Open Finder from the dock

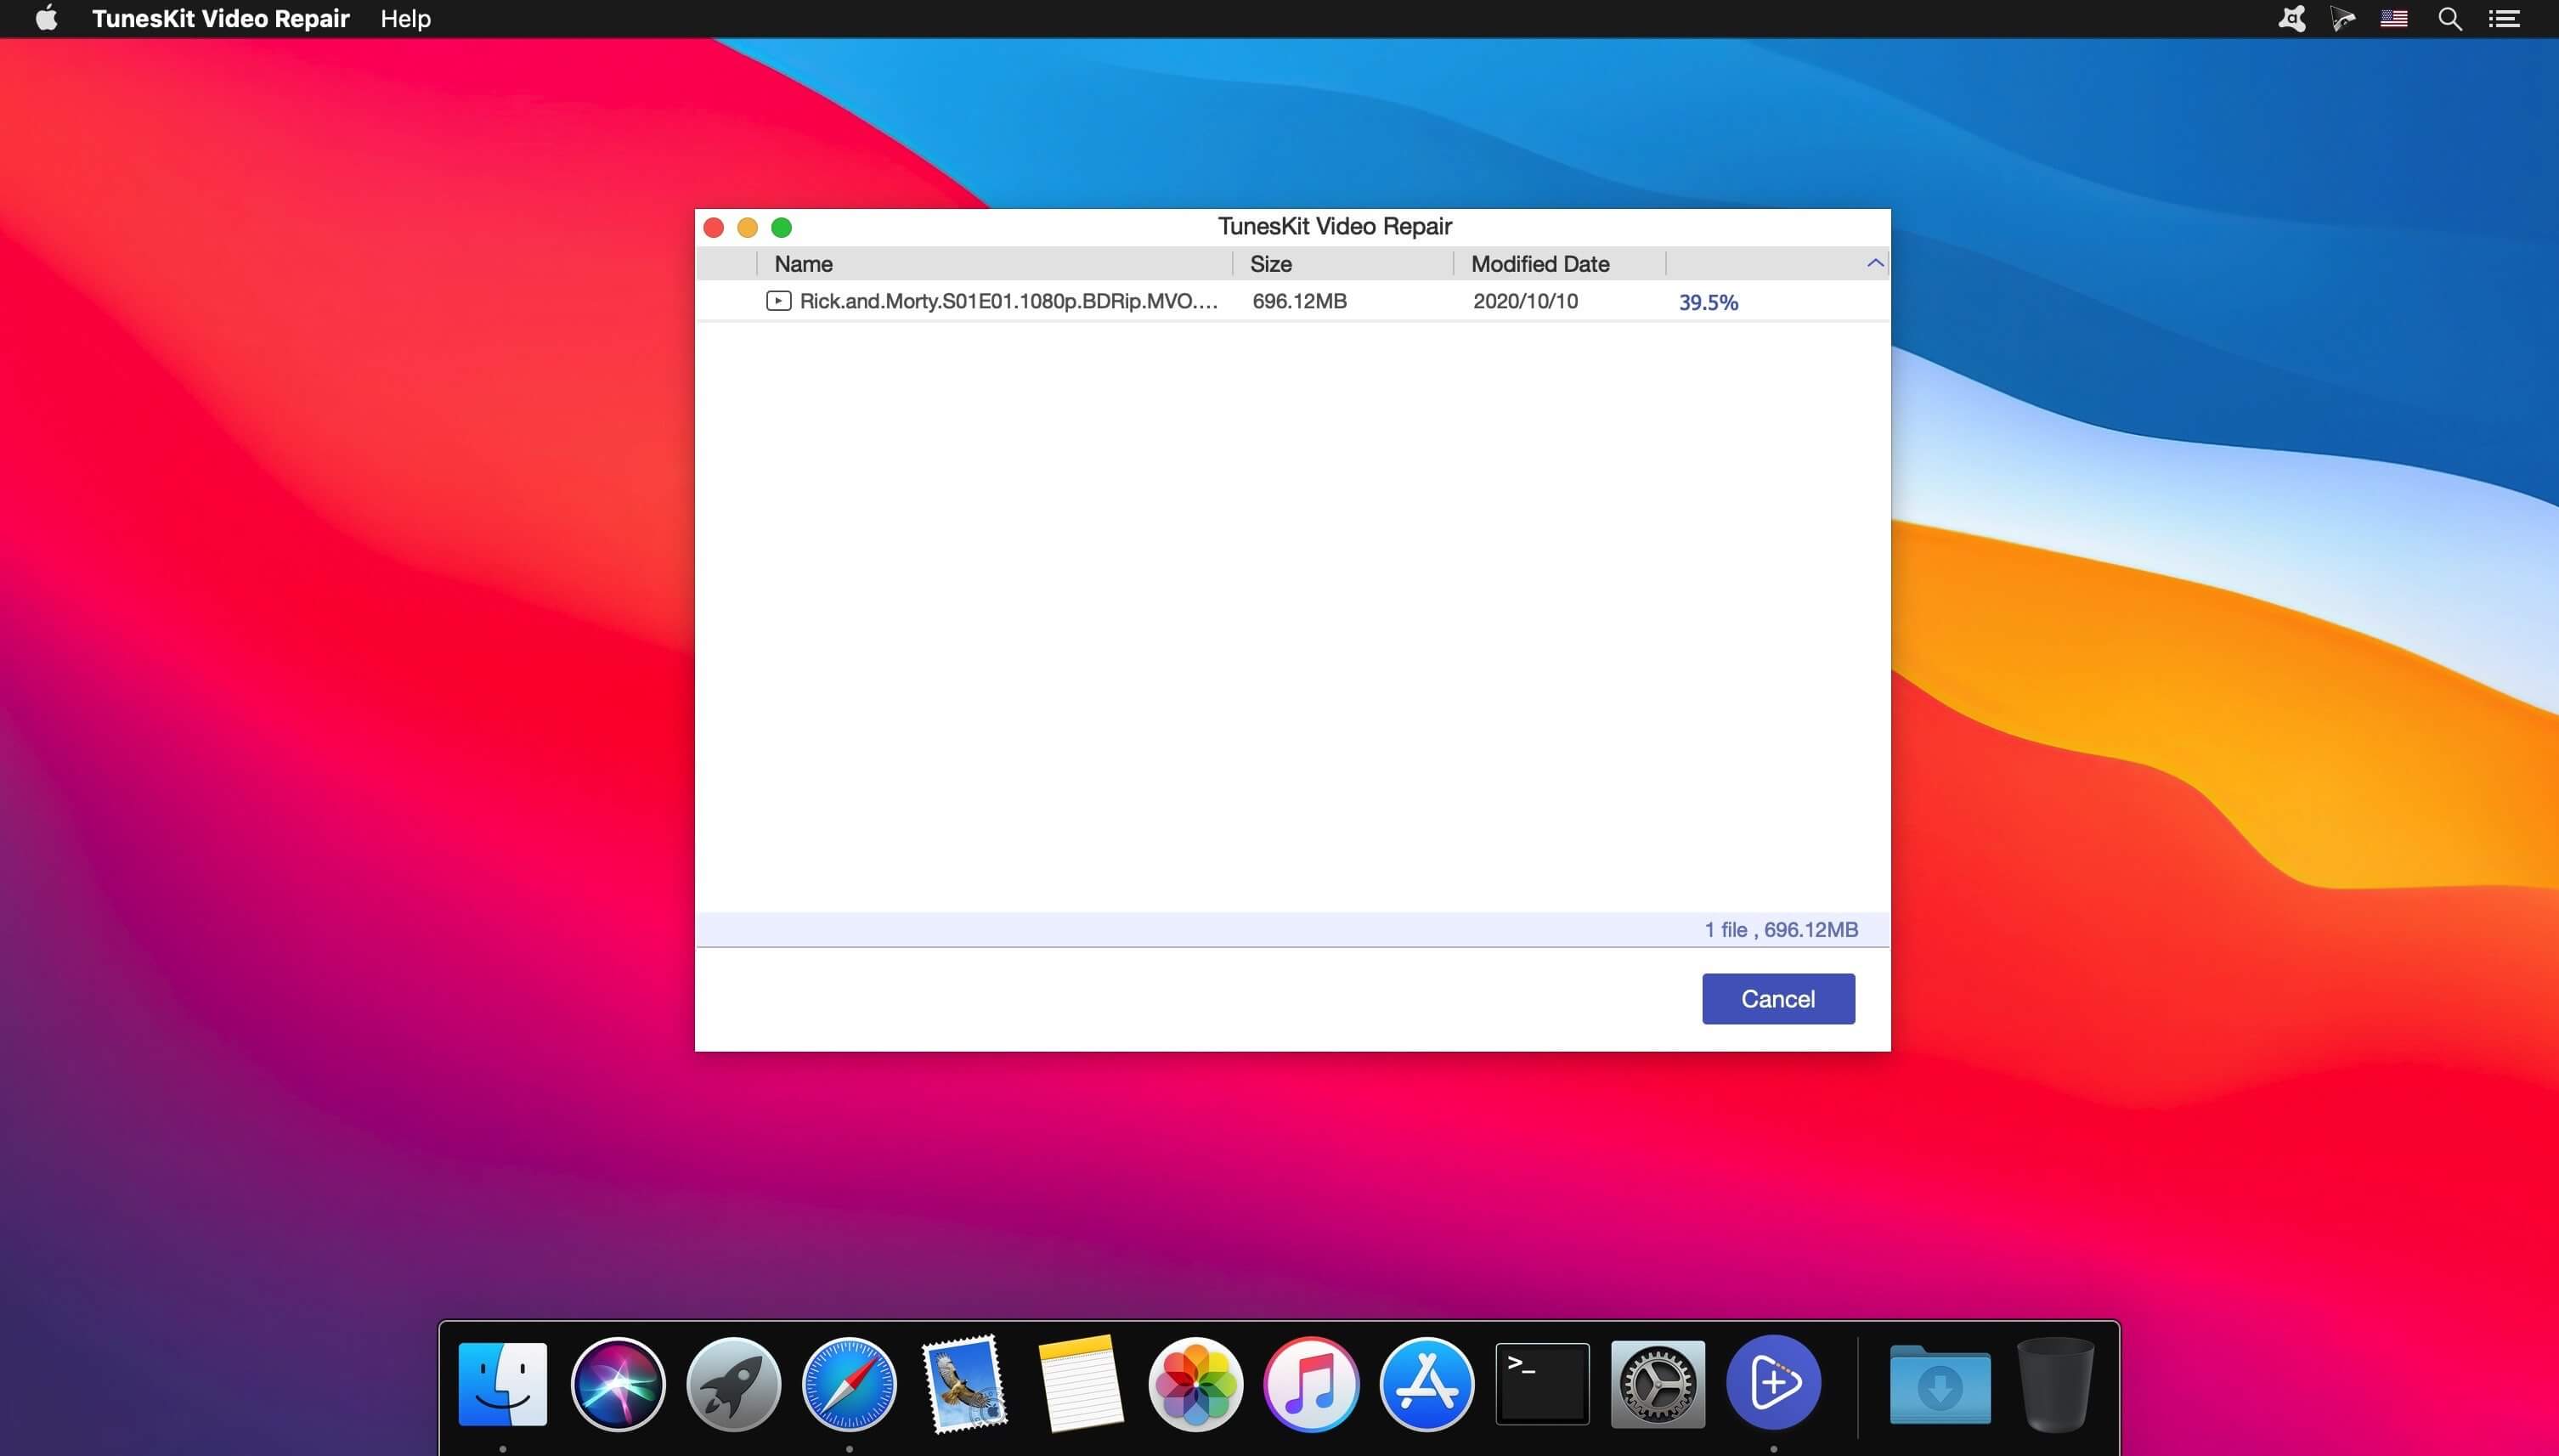[502, 1383]
